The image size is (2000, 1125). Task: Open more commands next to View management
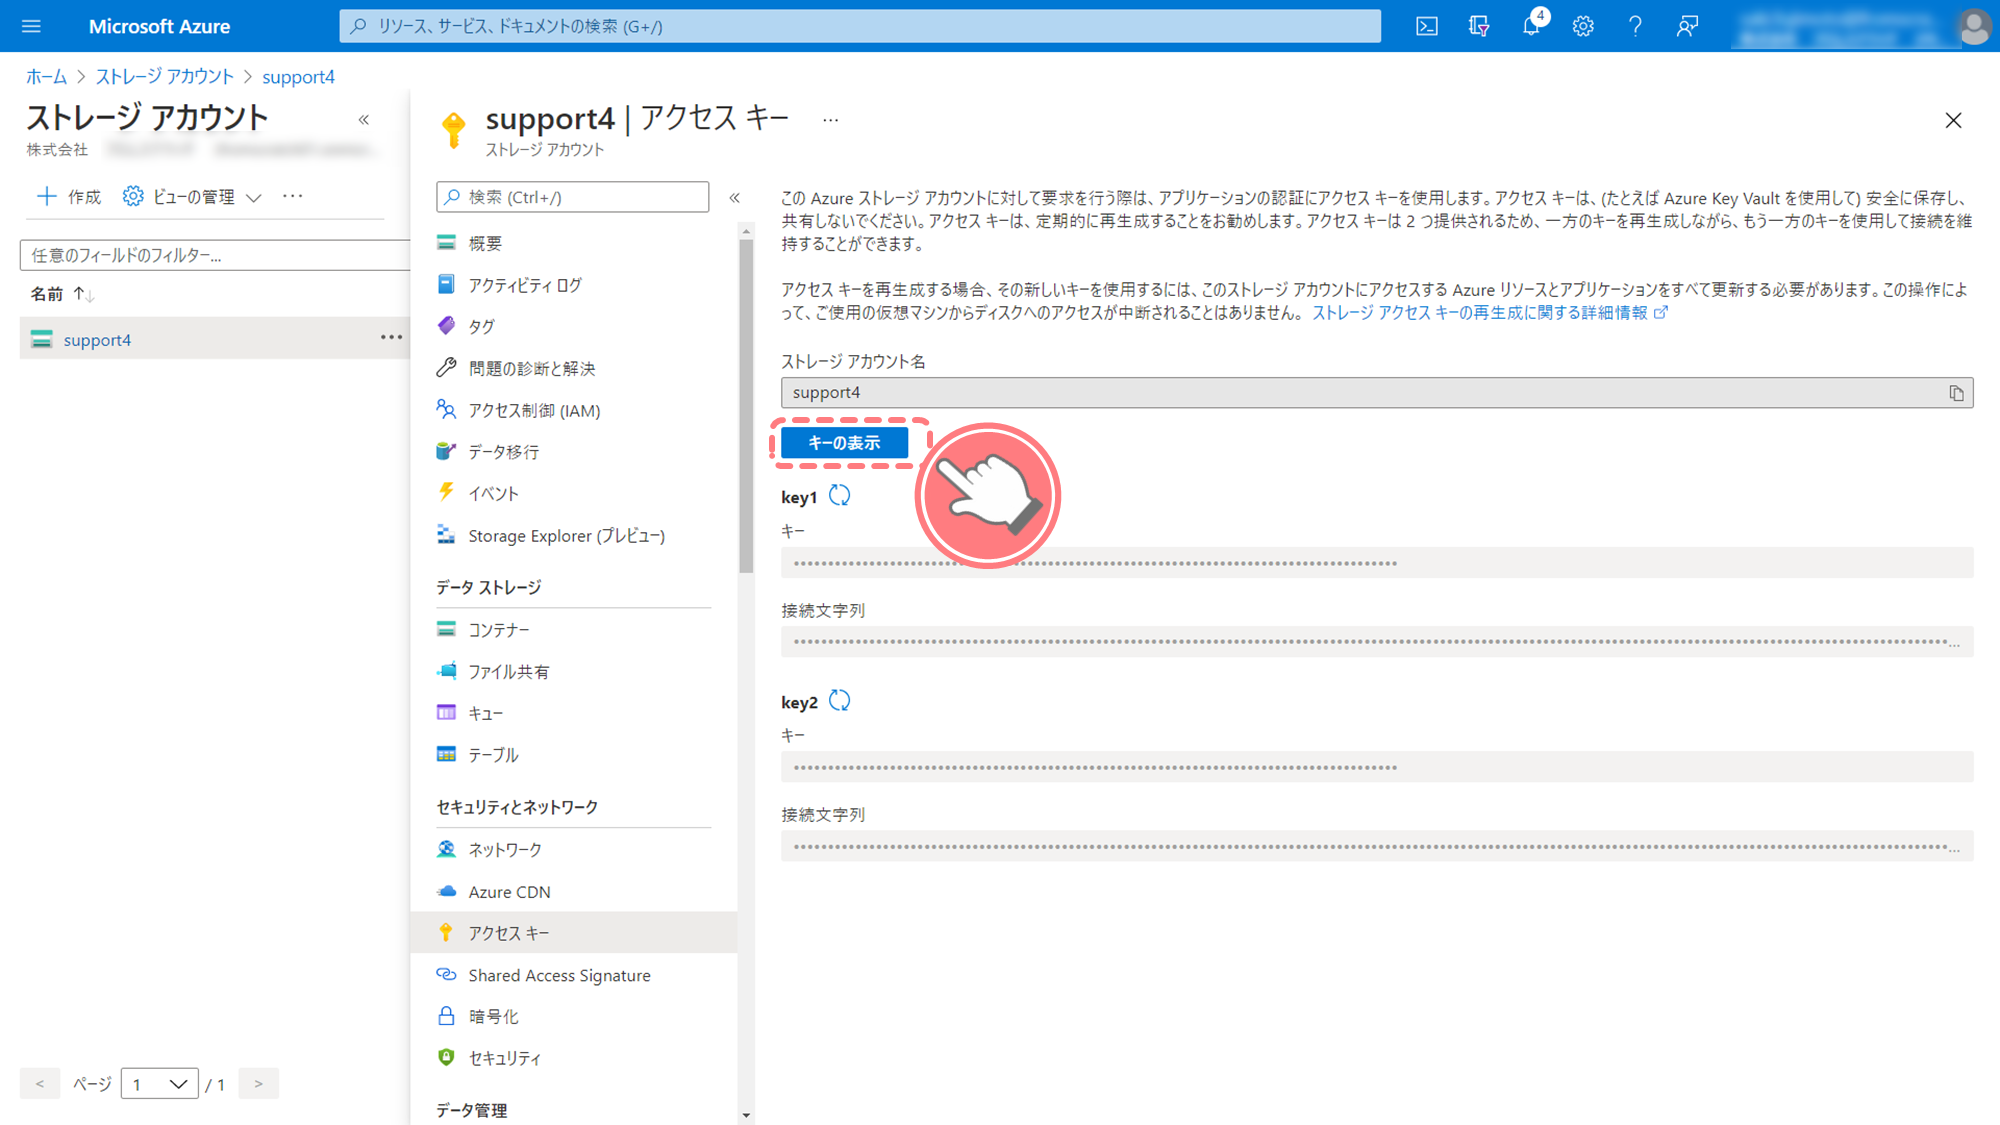pos(292,196)
